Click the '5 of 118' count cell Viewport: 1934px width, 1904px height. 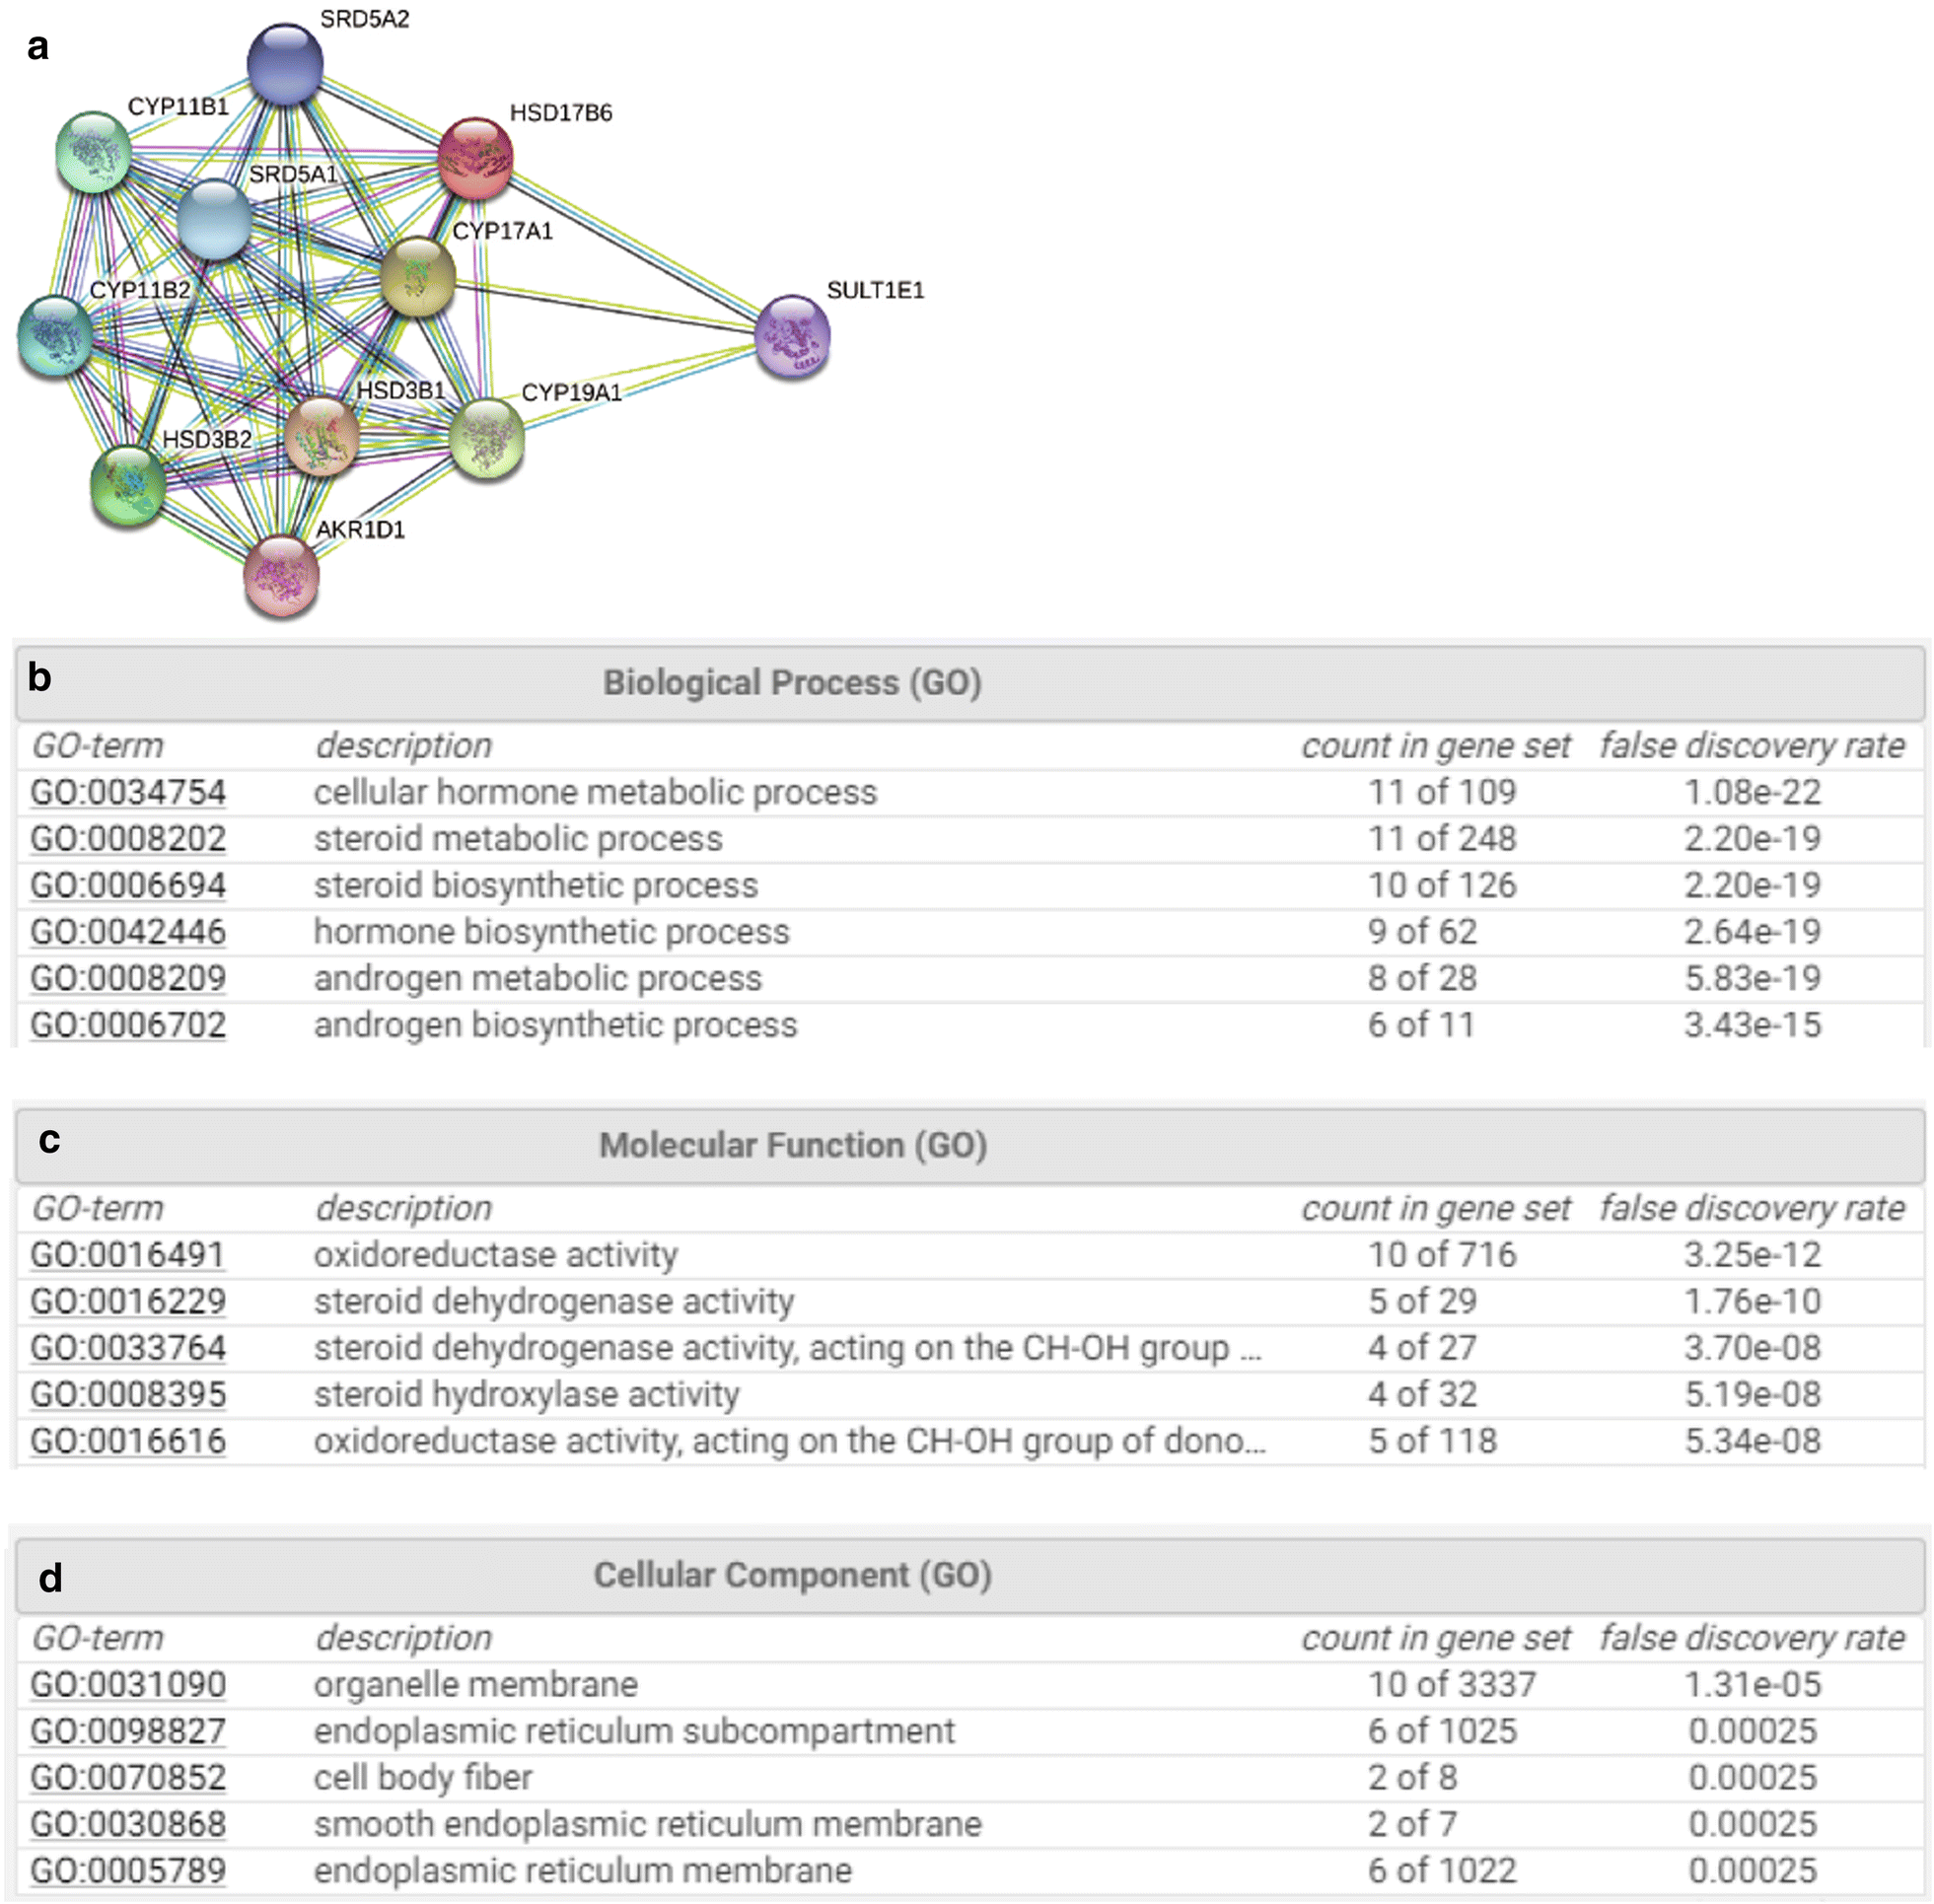[x=1432, y=1441]
